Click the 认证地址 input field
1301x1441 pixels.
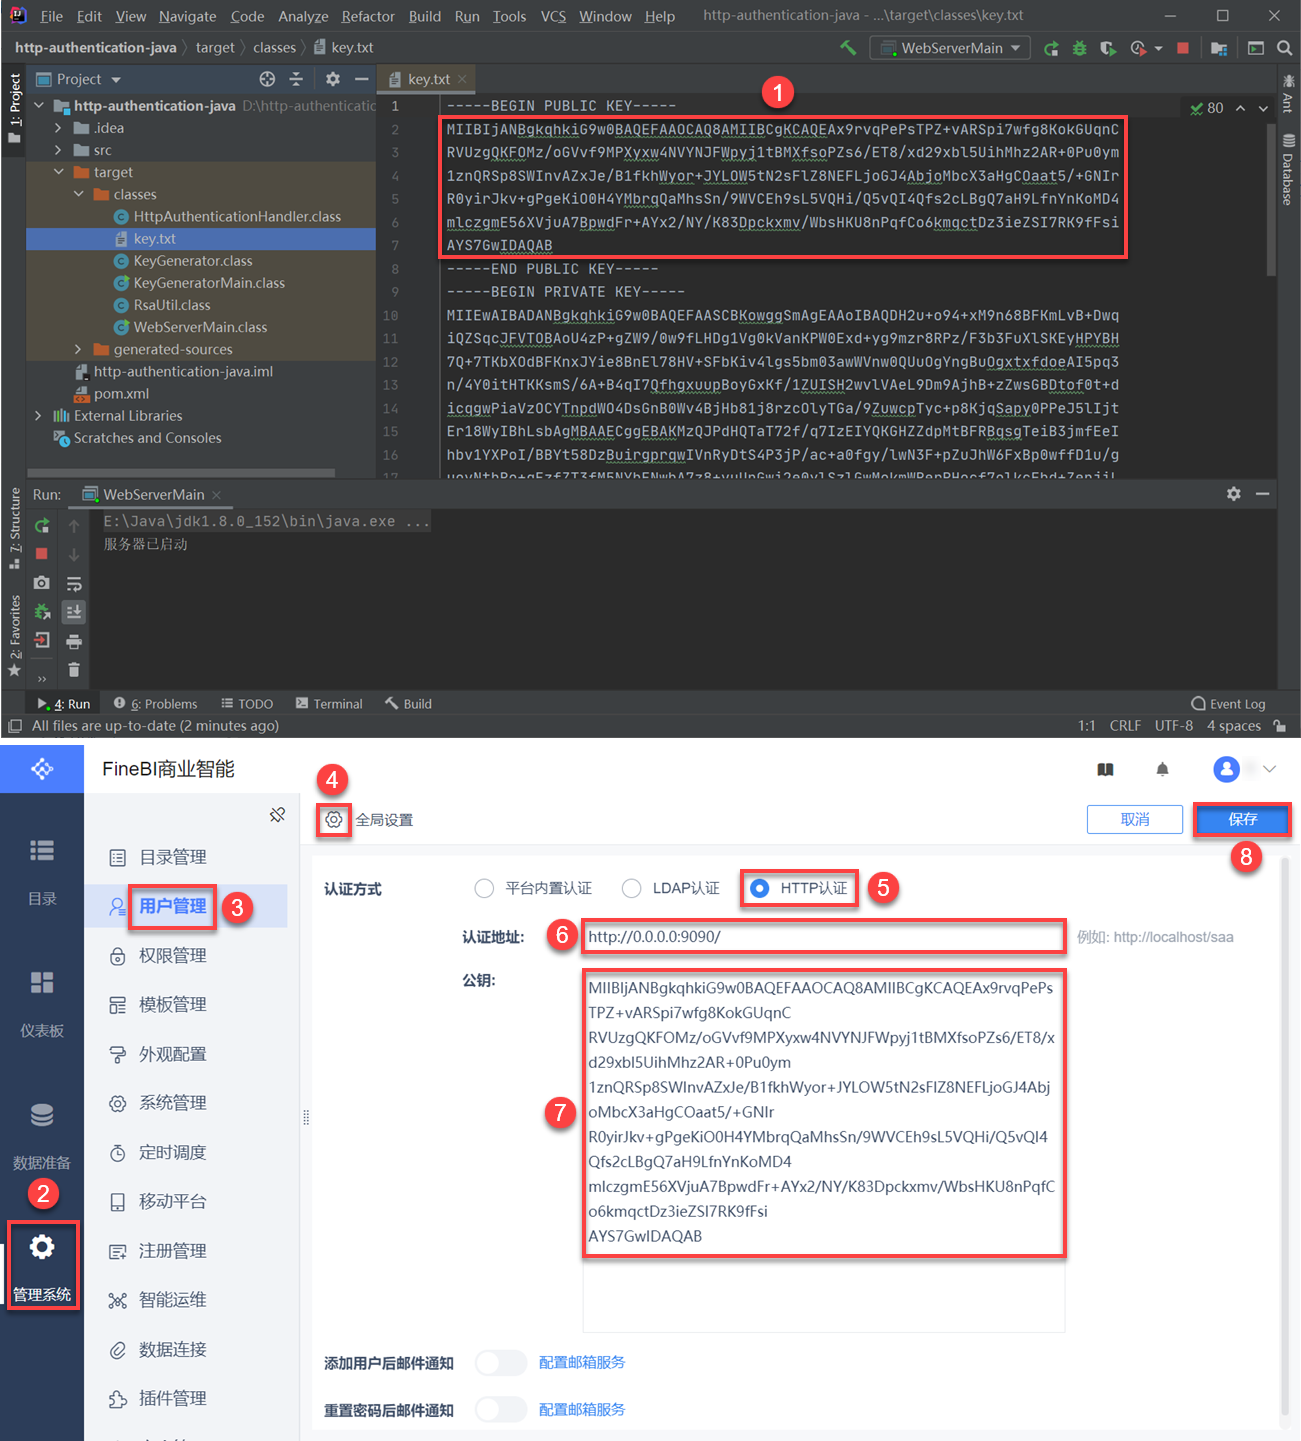[x=823, y=937]
